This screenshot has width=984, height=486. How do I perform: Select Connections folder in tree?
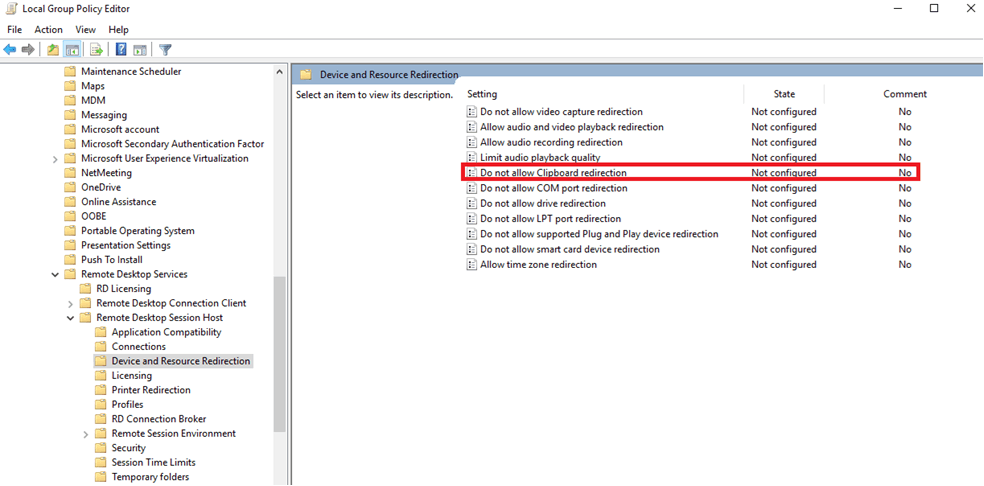(x=139, y=347)
